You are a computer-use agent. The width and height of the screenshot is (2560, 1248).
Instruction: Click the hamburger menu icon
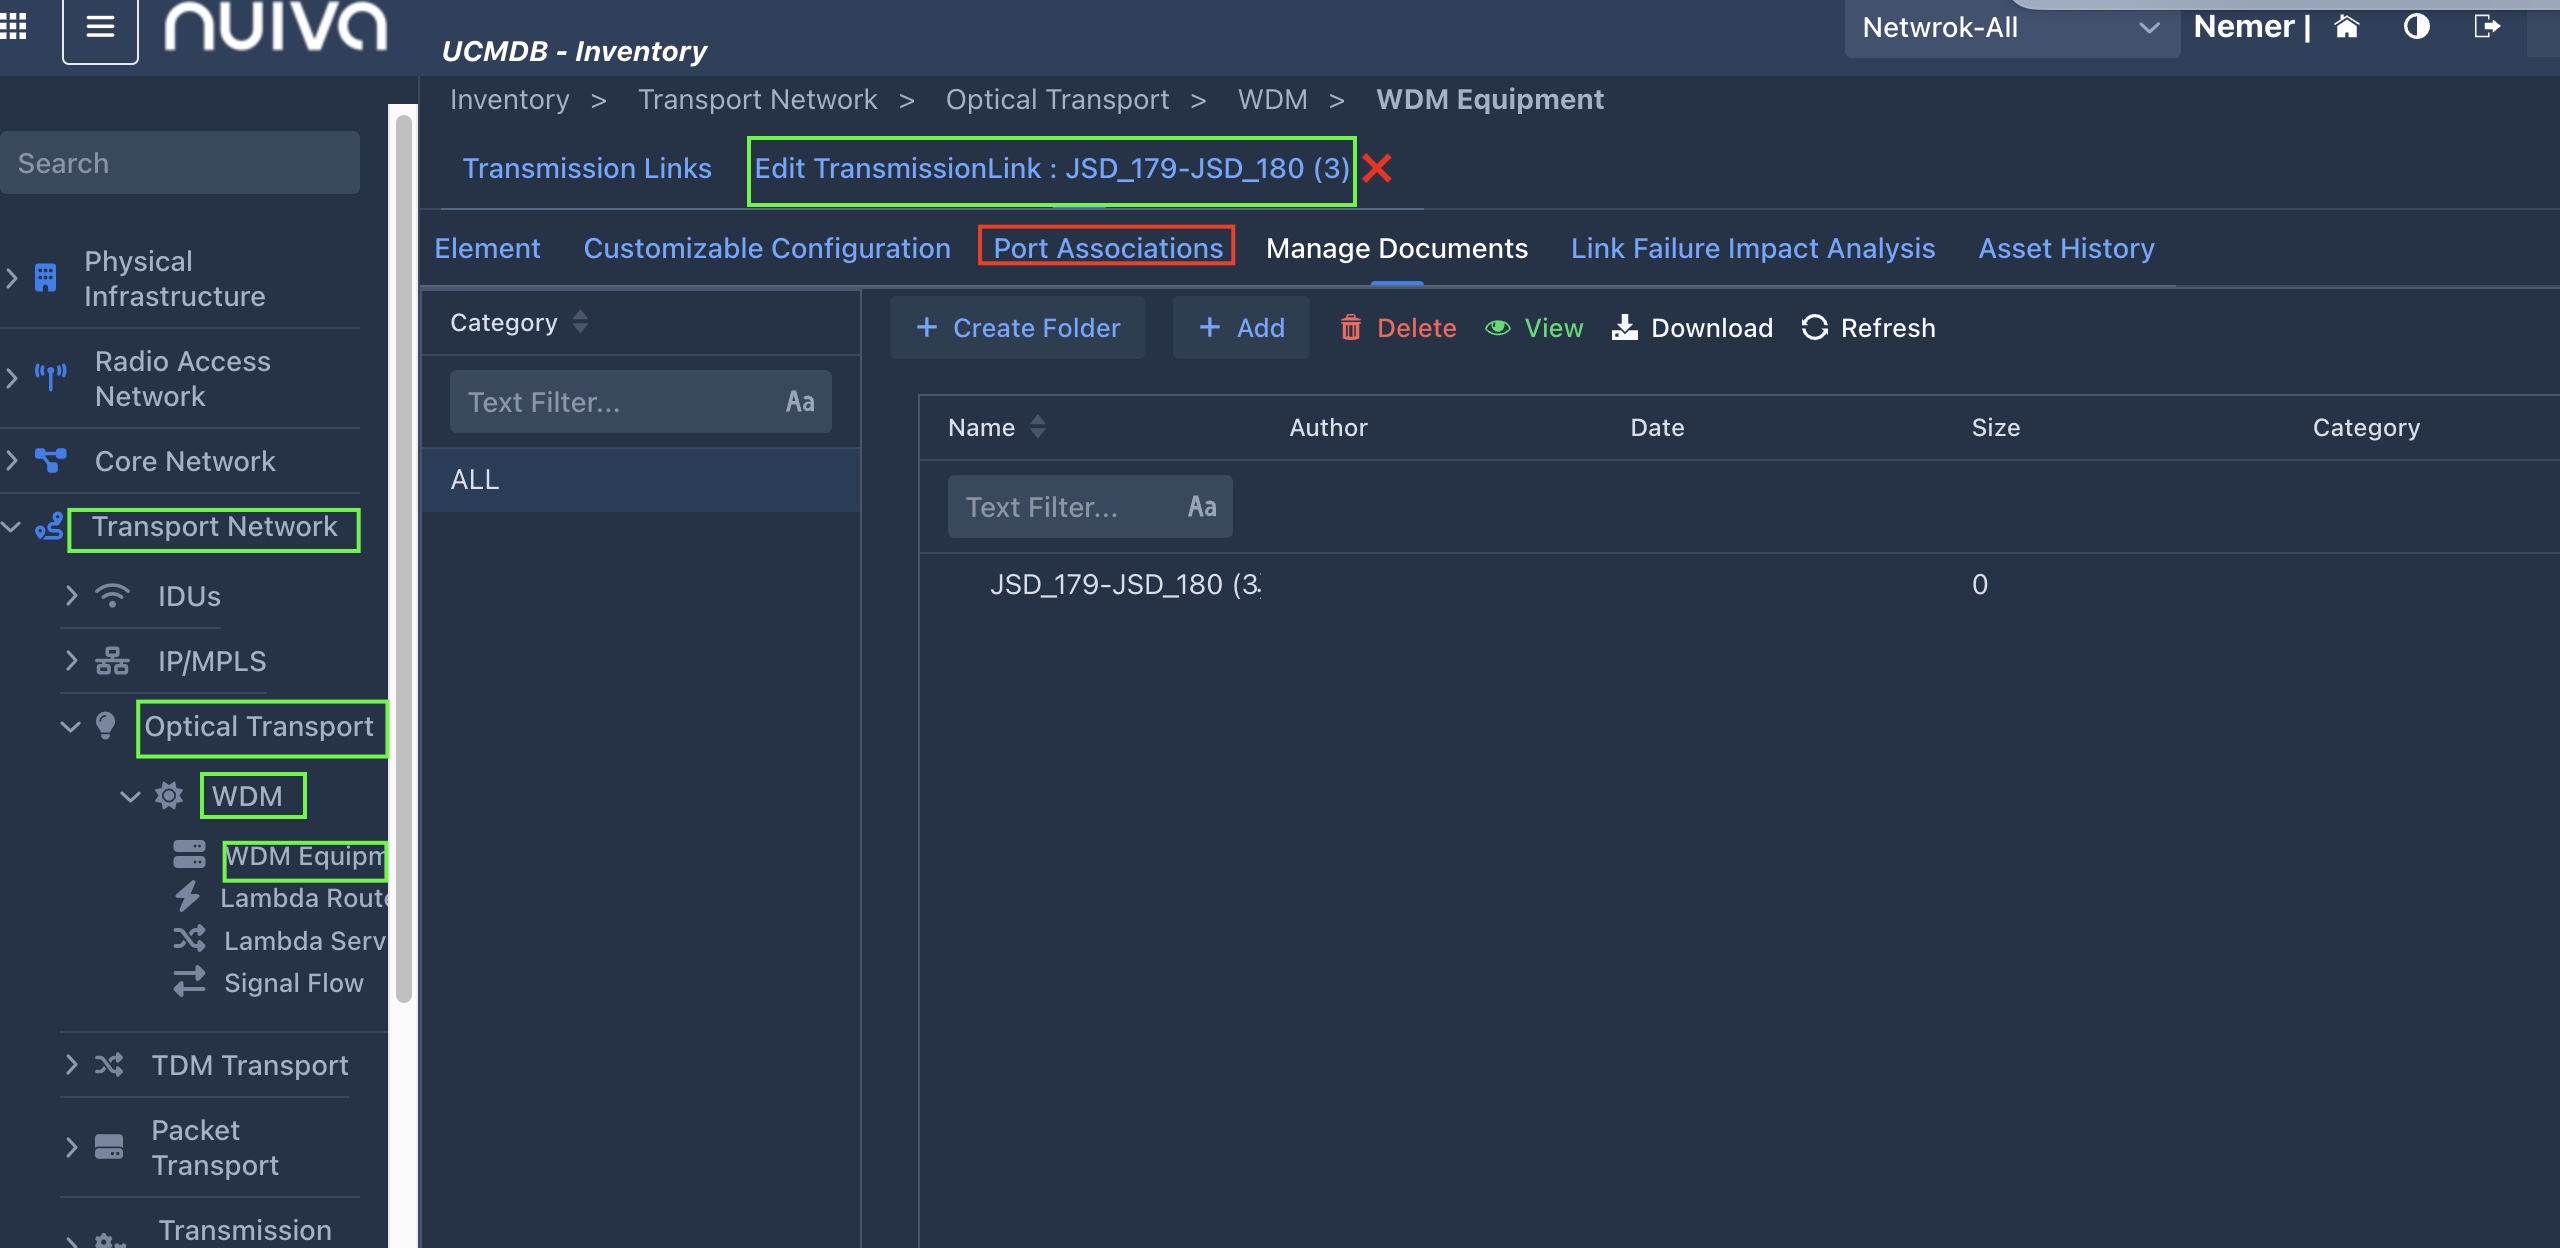(100, 27)
